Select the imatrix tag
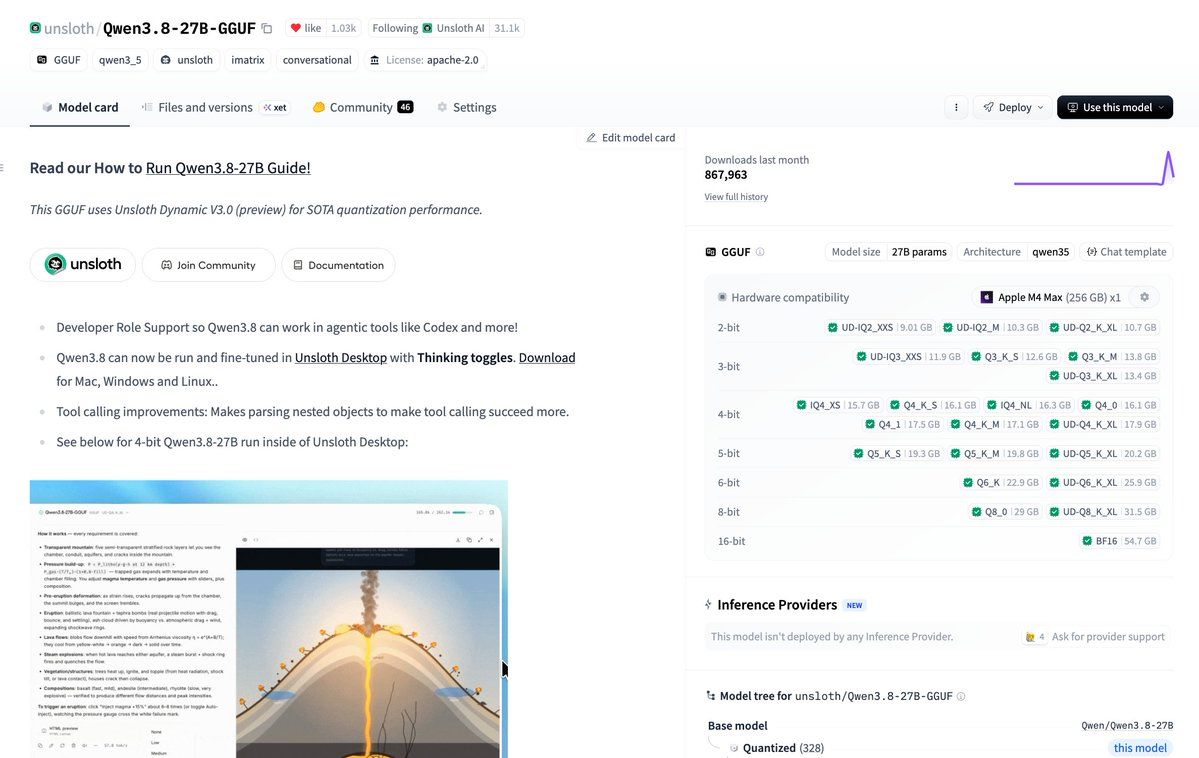Screen dimensions: 1199x758 click(x=248, y=60)
